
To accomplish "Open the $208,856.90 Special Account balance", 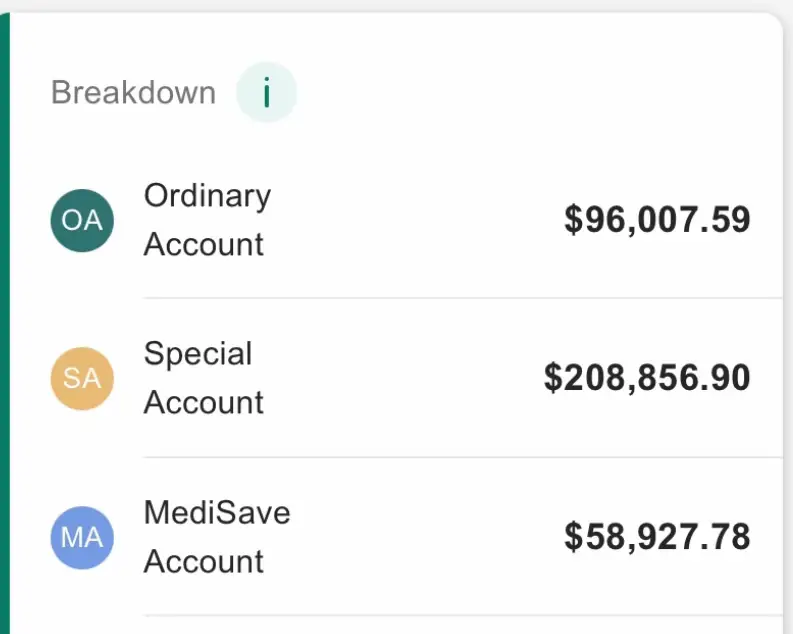I will (x=647, y=378).
